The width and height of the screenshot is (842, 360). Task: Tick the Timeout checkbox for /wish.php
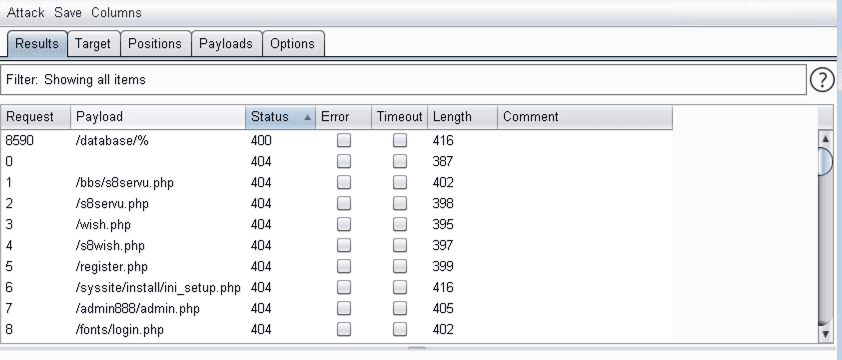click(400, 224)
